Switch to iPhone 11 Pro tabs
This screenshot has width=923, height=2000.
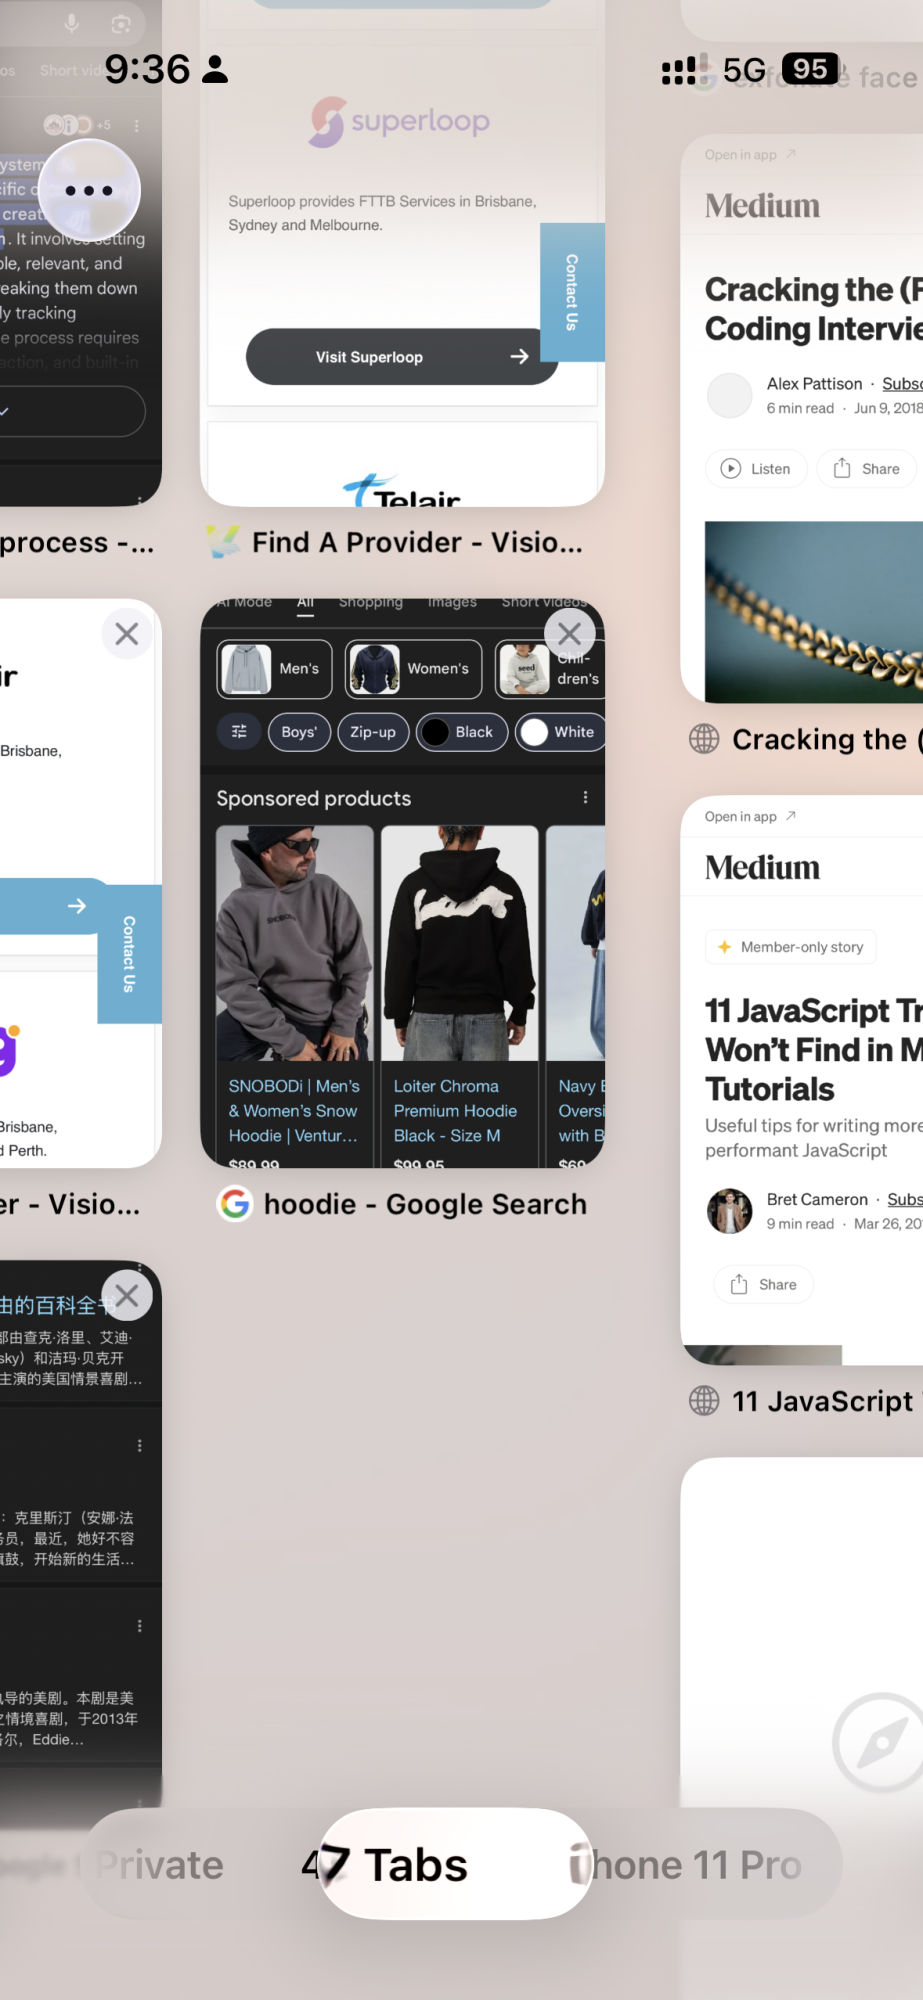tap(686, 1865)
